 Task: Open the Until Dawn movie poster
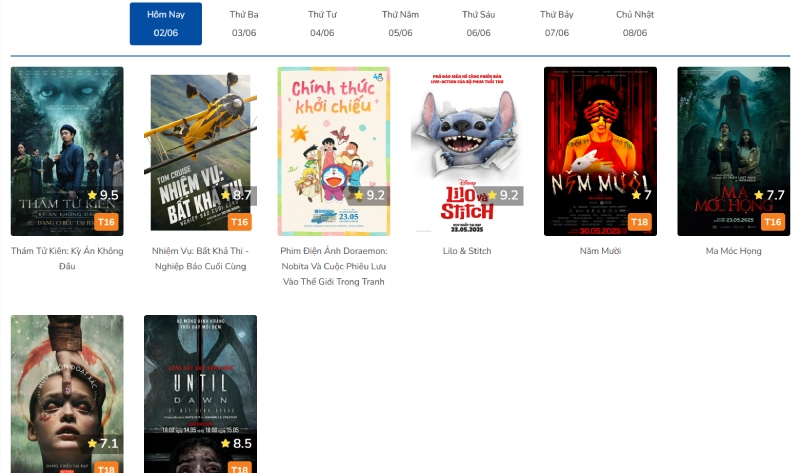(x=201, y=394)
